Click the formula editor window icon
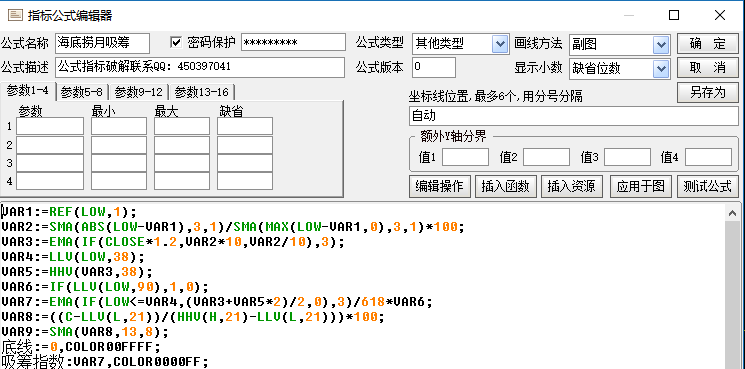 [x=16, y=15]
